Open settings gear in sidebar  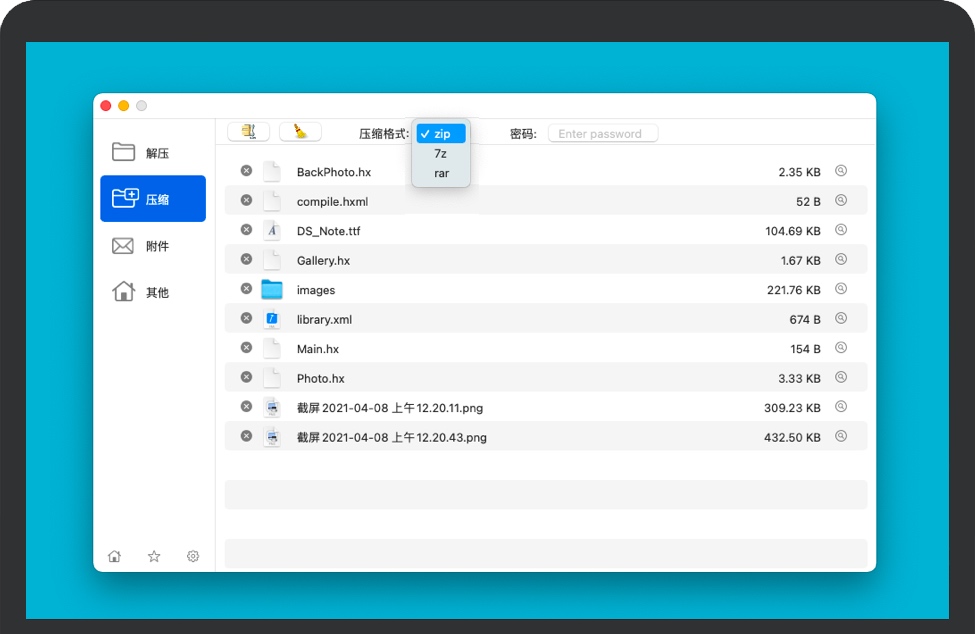coord(193,556)
